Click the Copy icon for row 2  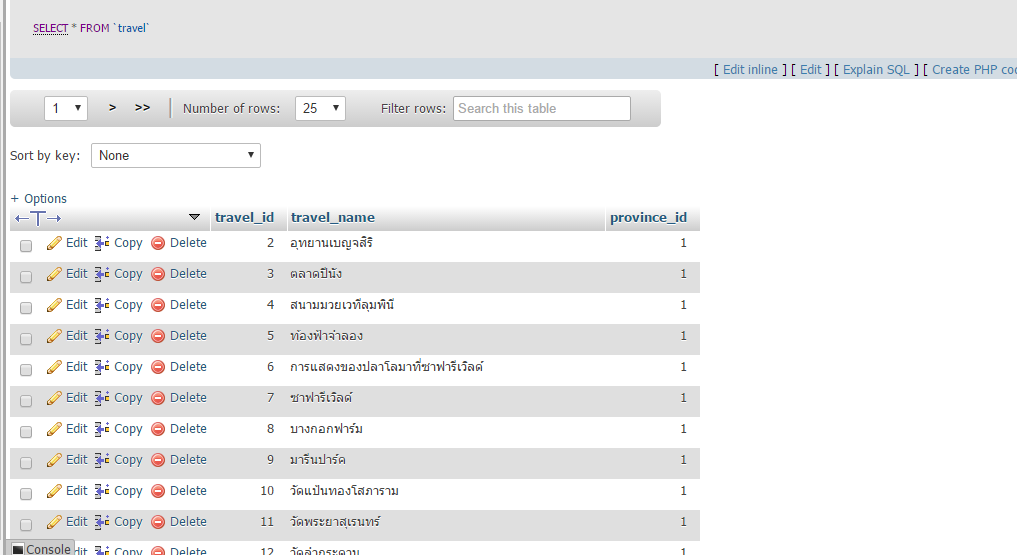(x=102, y=243)
